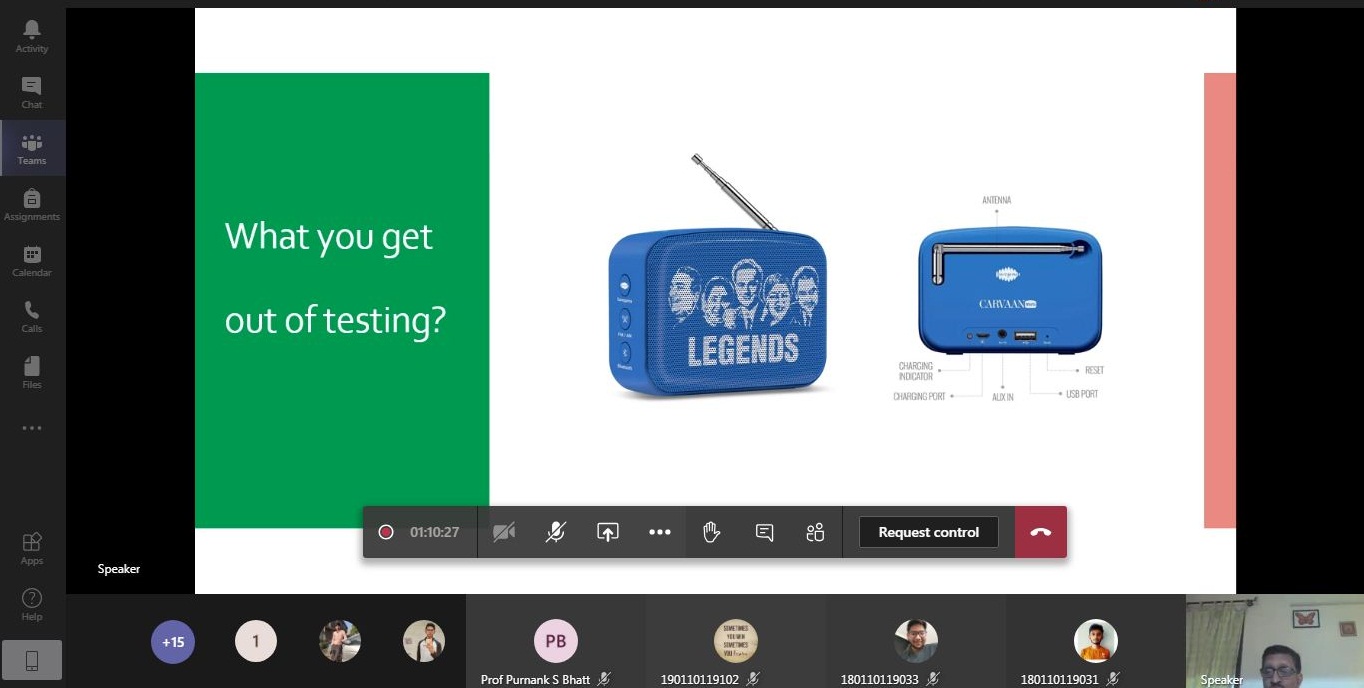The width and height of the screenshot is (1364, 688).
Task: Raise your hand in the meeting
Action: click(712, 532)
